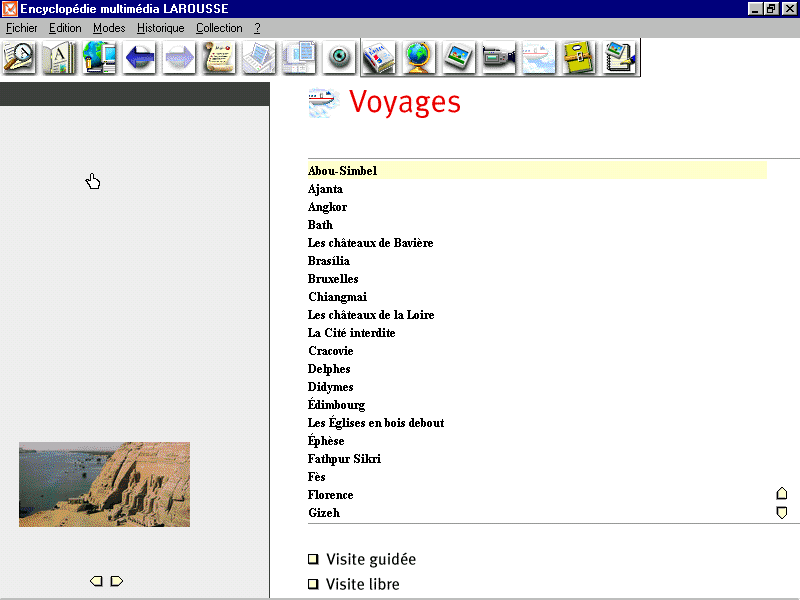800x600 pixels.
Task: Open the Collection menu
Action: 219,28
